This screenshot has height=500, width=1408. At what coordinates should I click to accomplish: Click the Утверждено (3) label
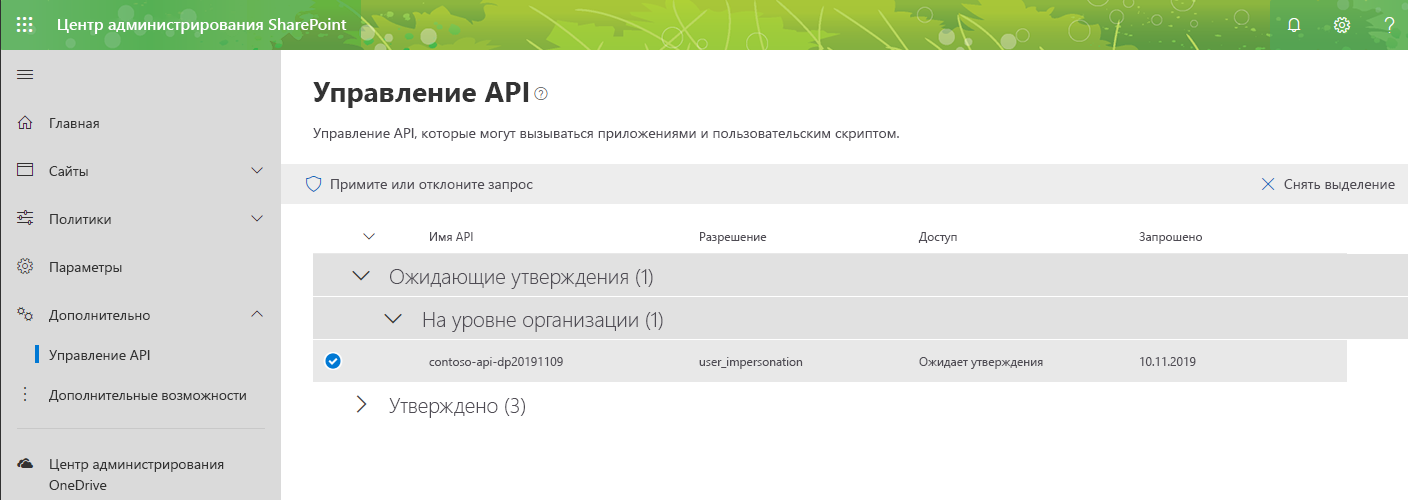pos(457,406)
